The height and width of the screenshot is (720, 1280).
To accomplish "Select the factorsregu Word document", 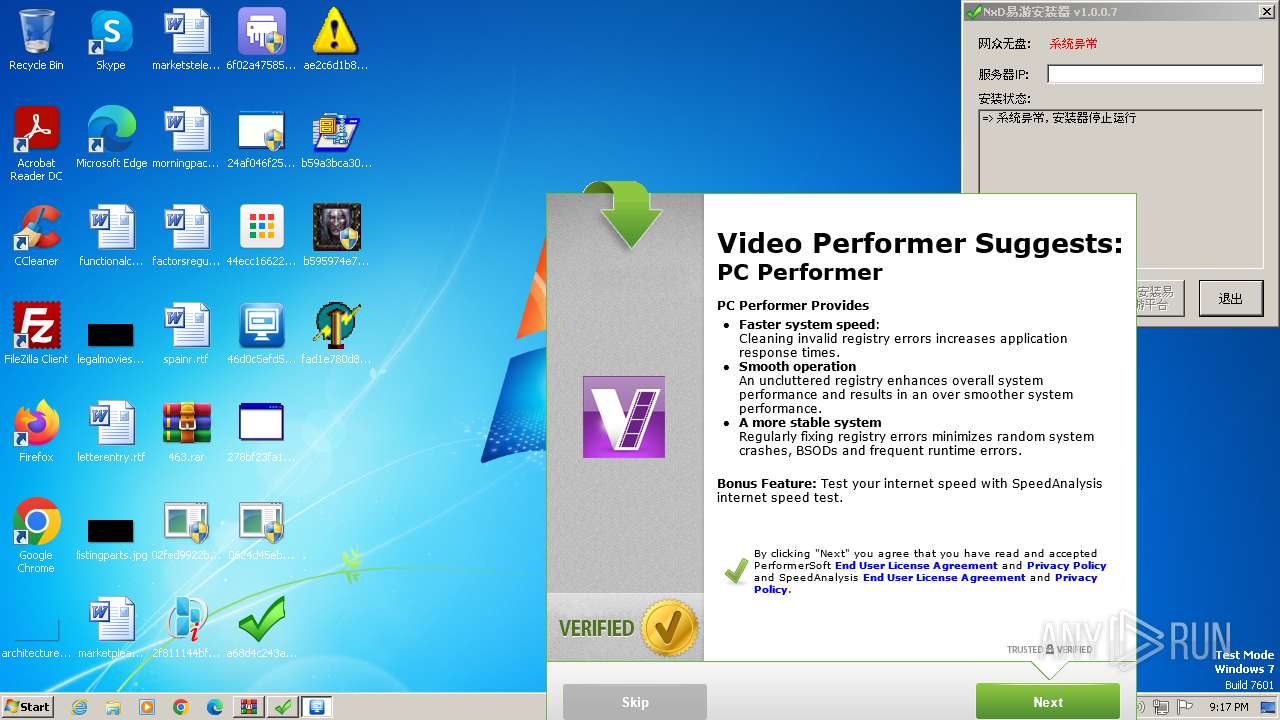I will pos(186,235).
